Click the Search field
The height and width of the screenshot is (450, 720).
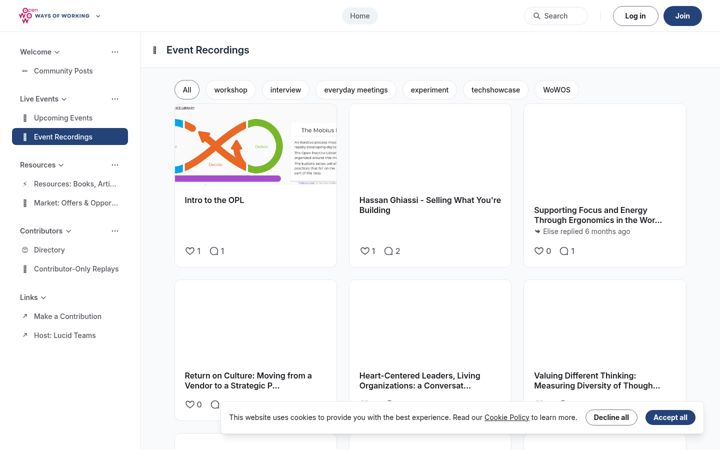(x=556, y=16)
